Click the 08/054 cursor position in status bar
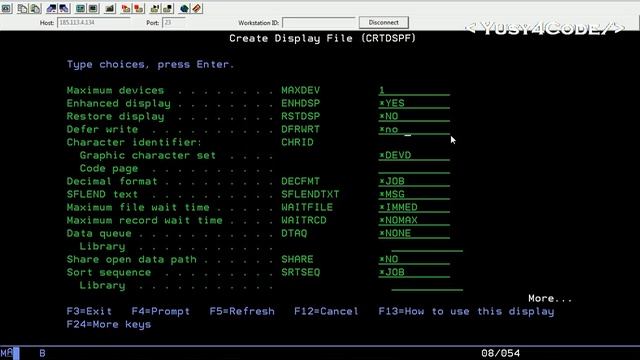Image resolution: width=640 pixels, height=360 pixels. coord(500,353)
